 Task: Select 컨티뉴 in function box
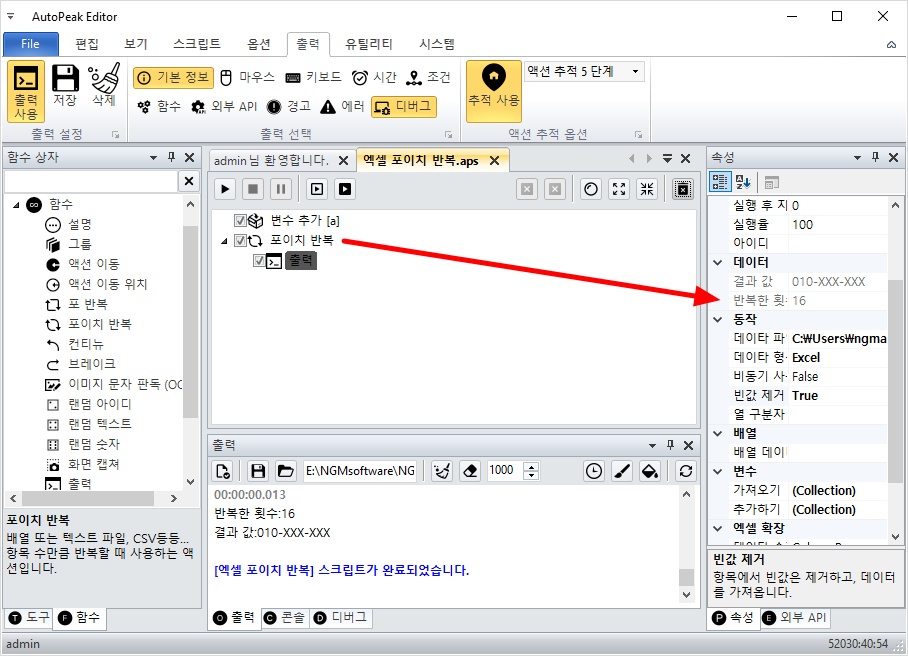click(x=86, y=344)
